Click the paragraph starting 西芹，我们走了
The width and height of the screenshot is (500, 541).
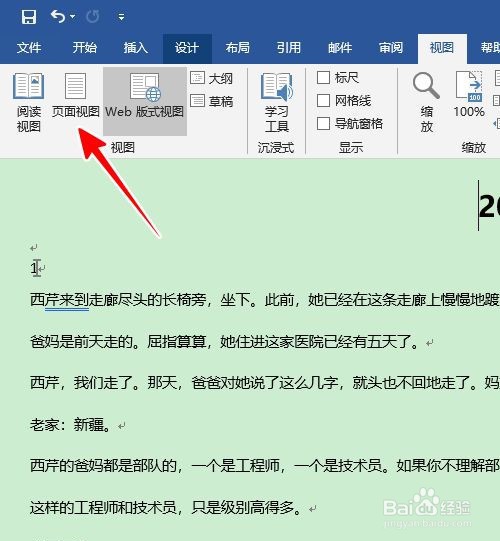click(x=265, y=383)
